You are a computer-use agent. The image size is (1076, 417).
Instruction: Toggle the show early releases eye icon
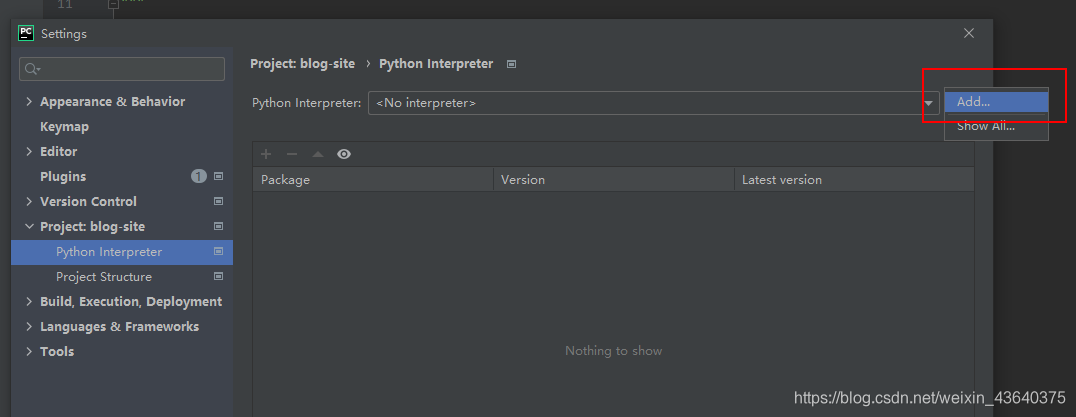pyautogui.click(x=344, y=154)
